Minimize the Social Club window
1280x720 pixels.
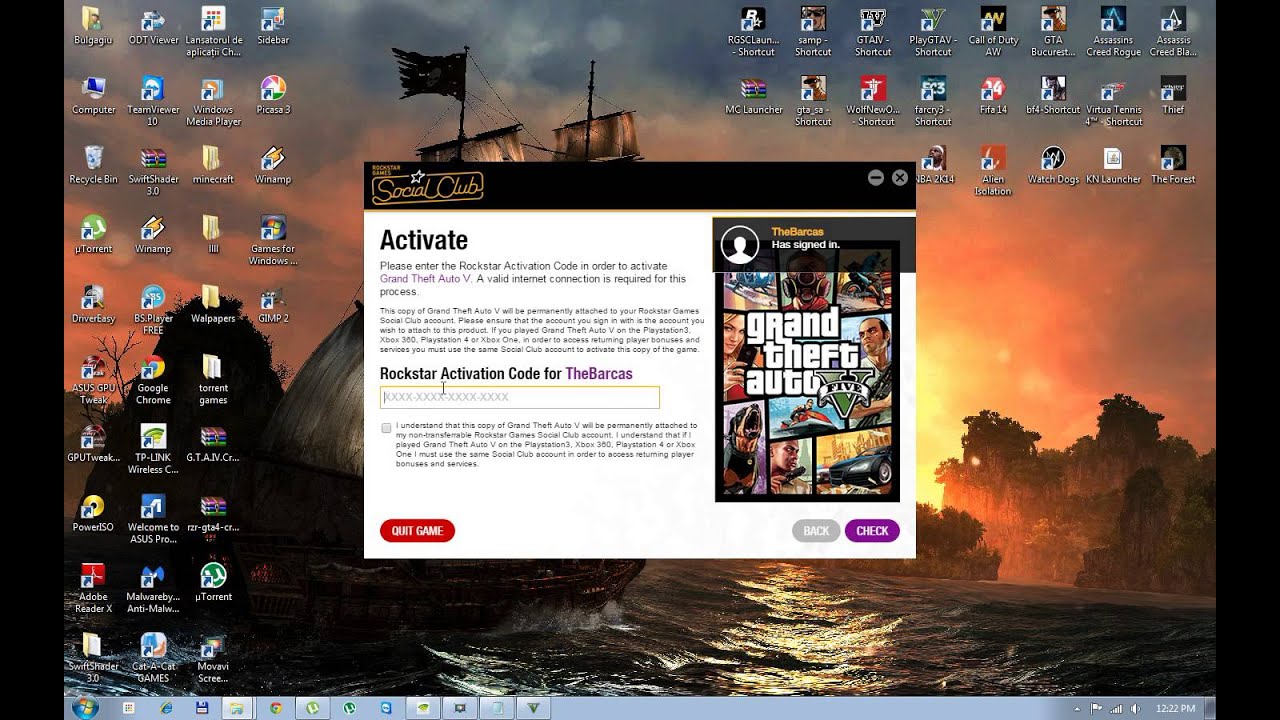876,177
